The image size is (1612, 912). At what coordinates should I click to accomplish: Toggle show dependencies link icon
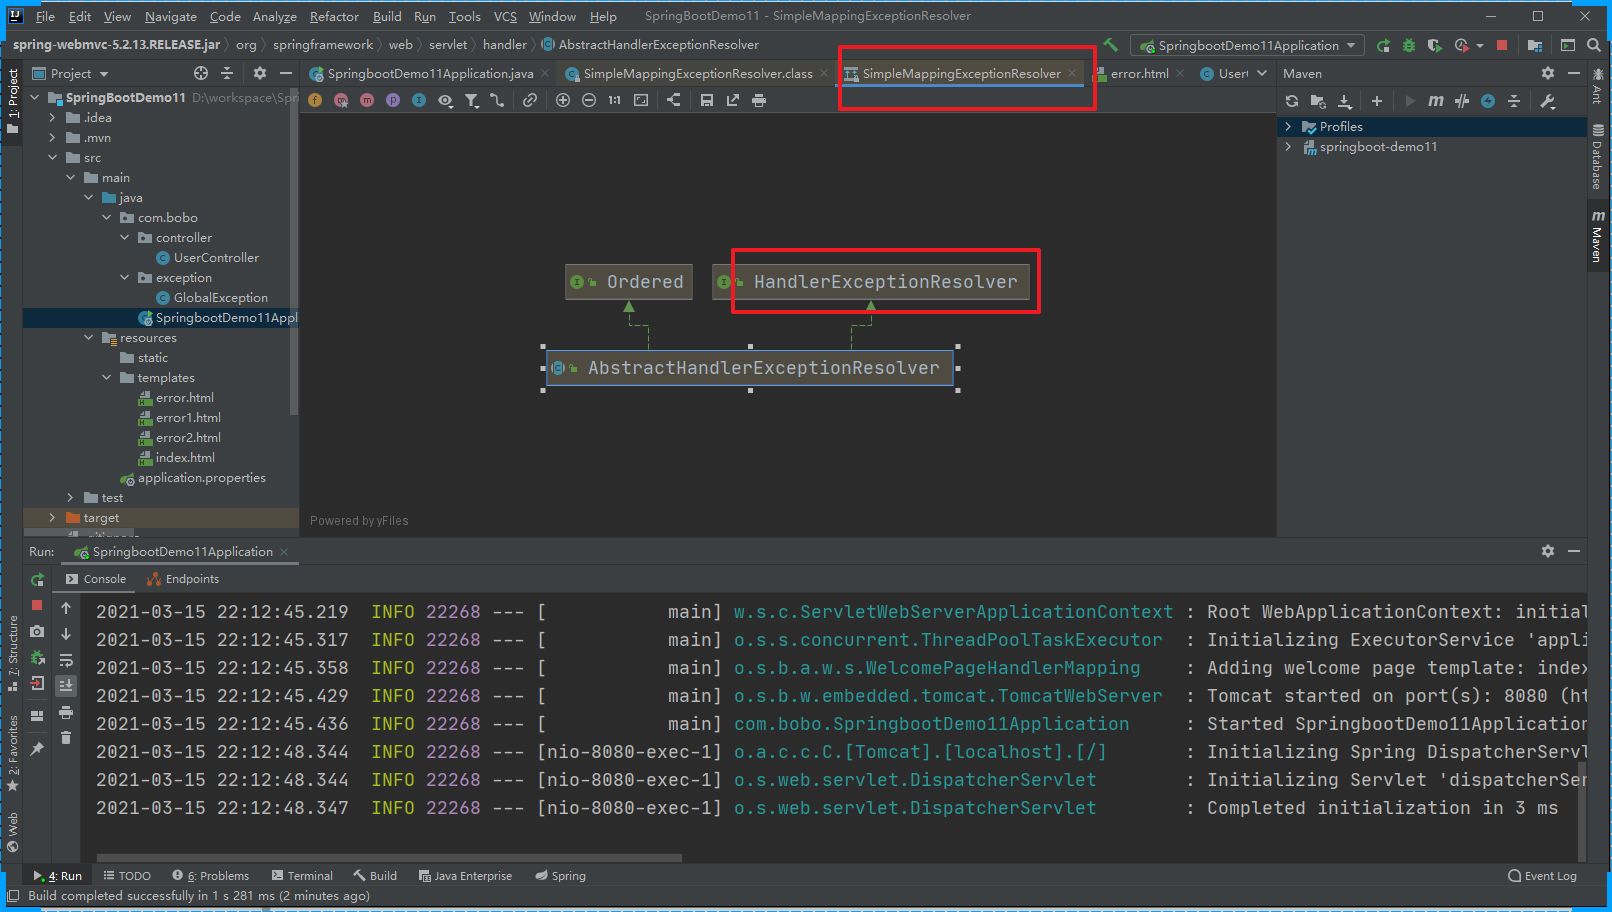click(530, 100)
